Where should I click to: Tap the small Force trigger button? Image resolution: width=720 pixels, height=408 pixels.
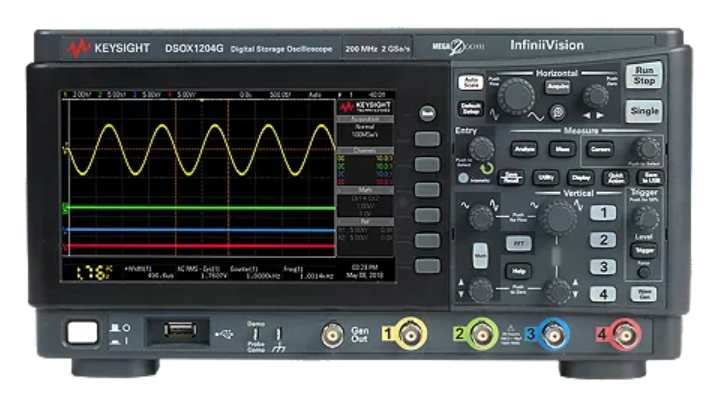tap(644, 272)
